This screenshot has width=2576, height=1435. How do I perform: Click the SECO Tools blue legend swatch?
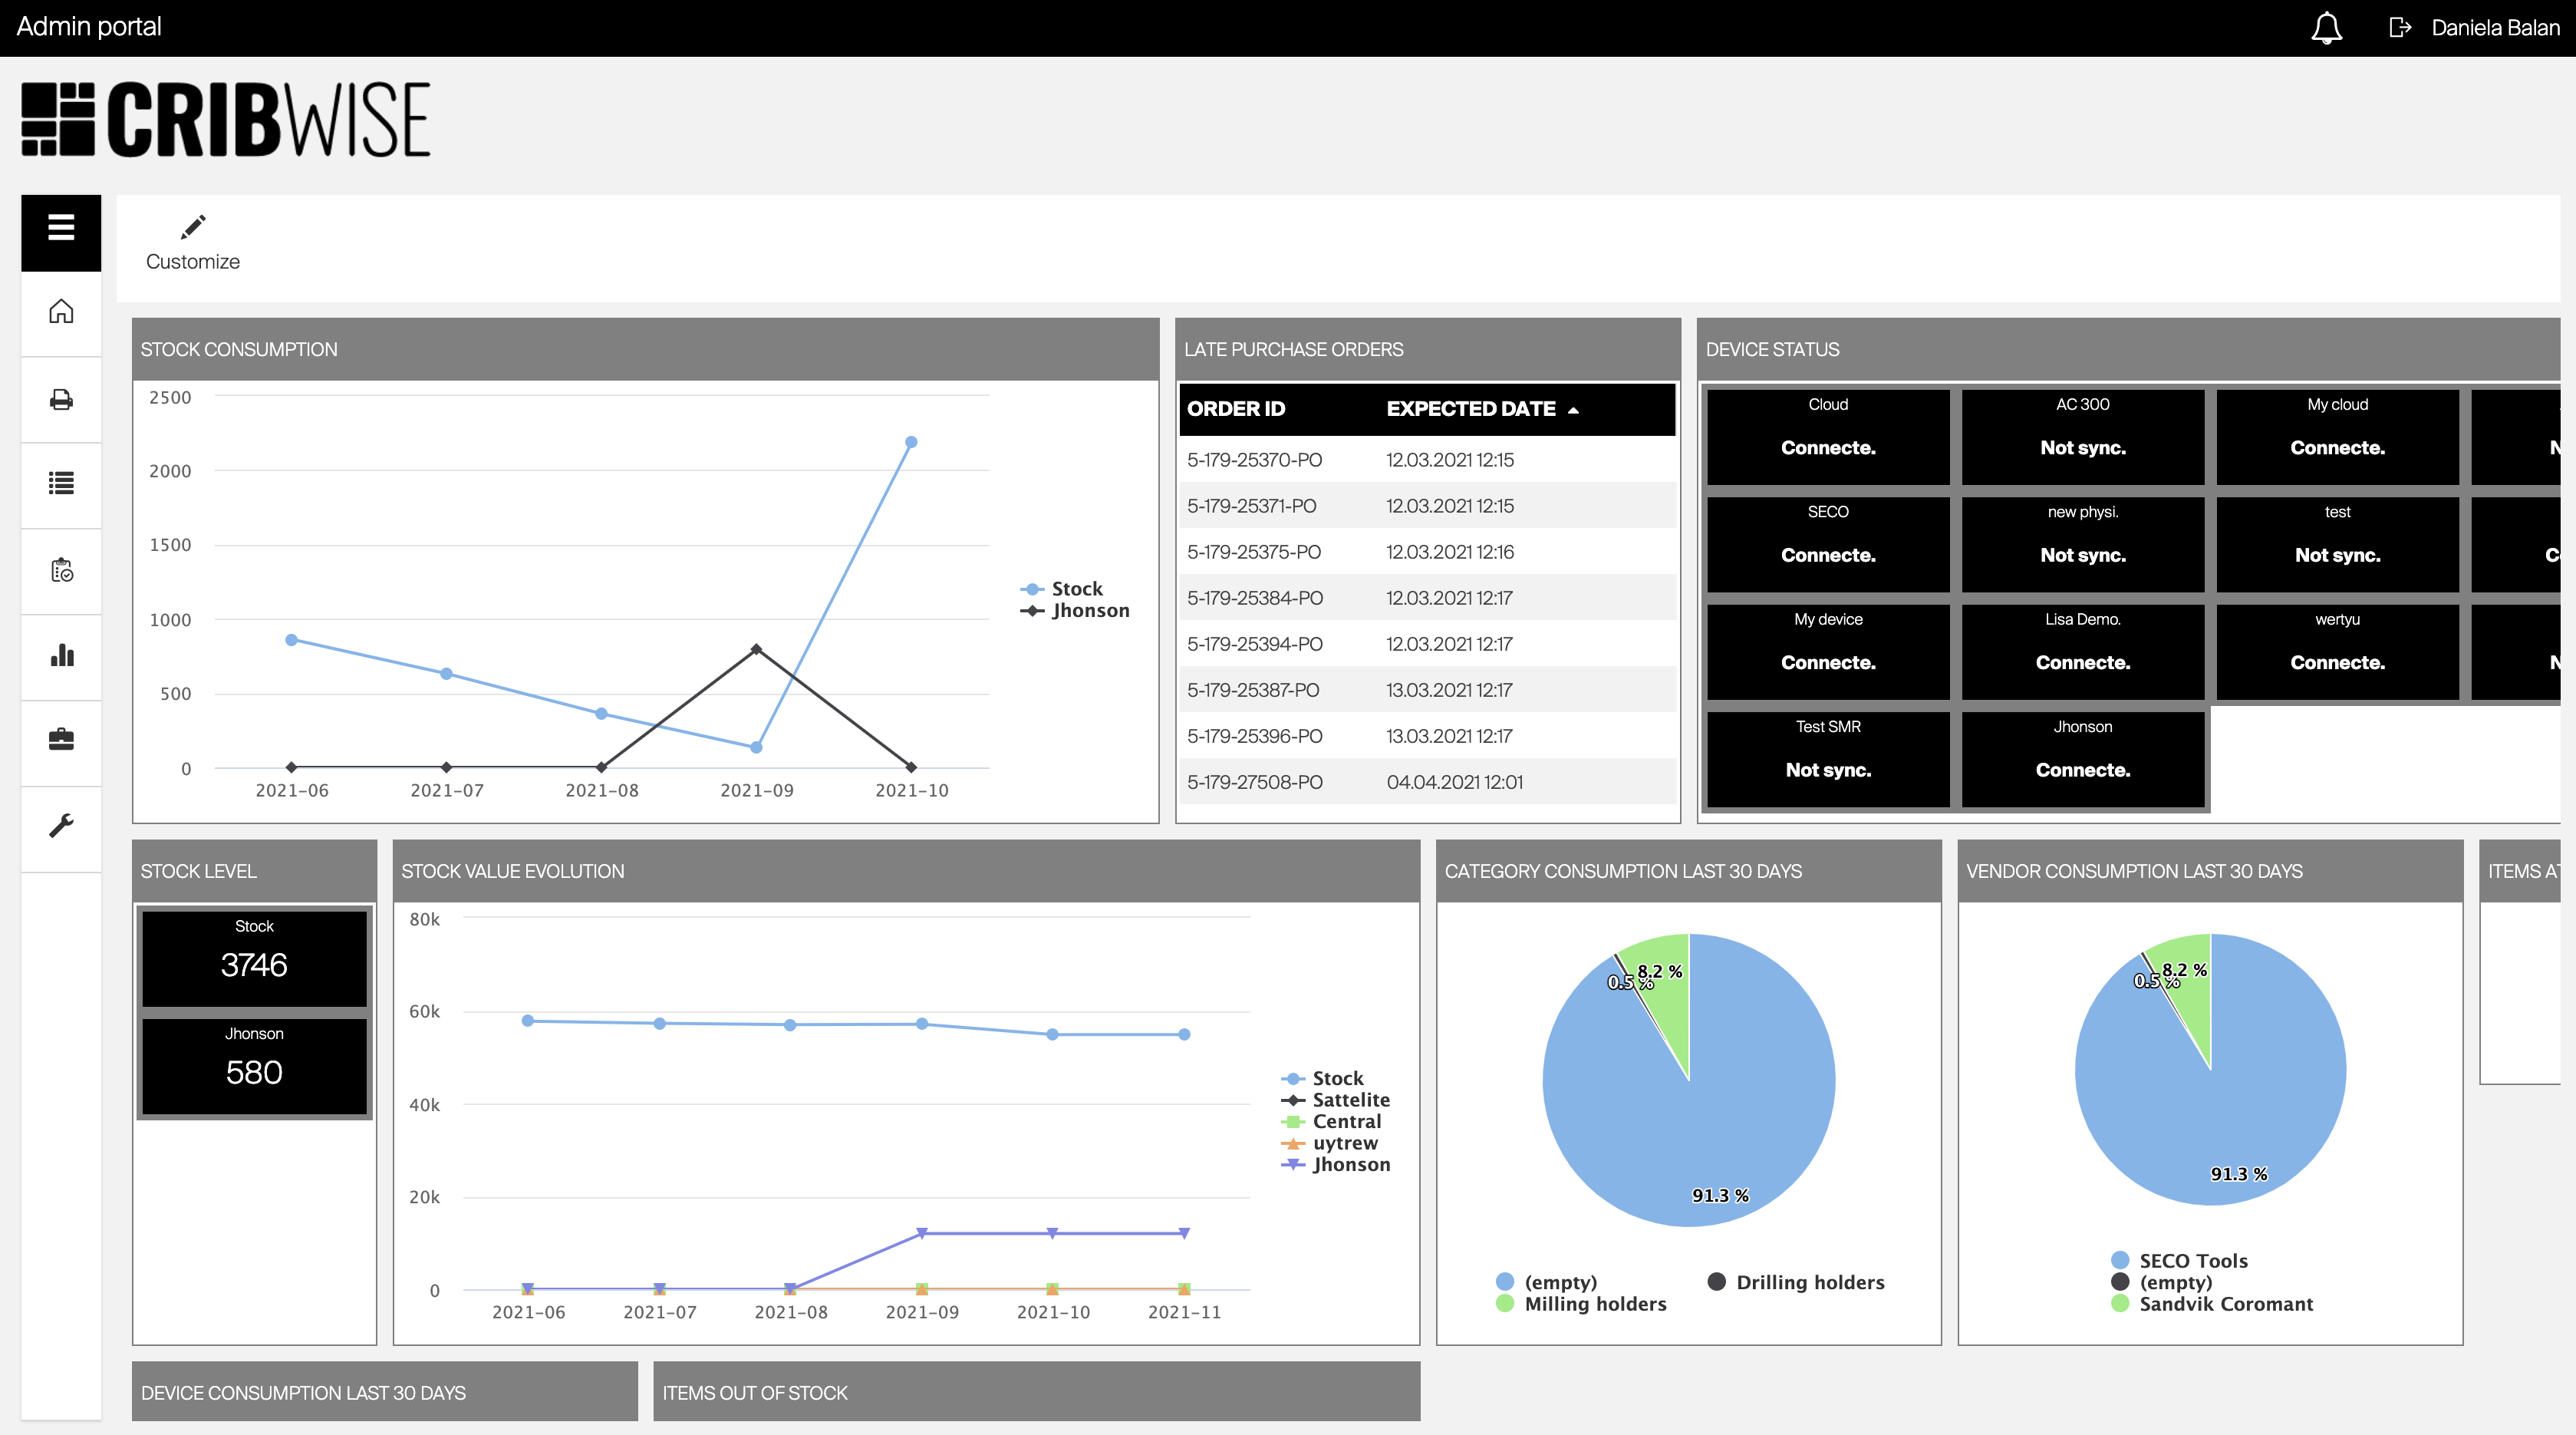2119,1260
